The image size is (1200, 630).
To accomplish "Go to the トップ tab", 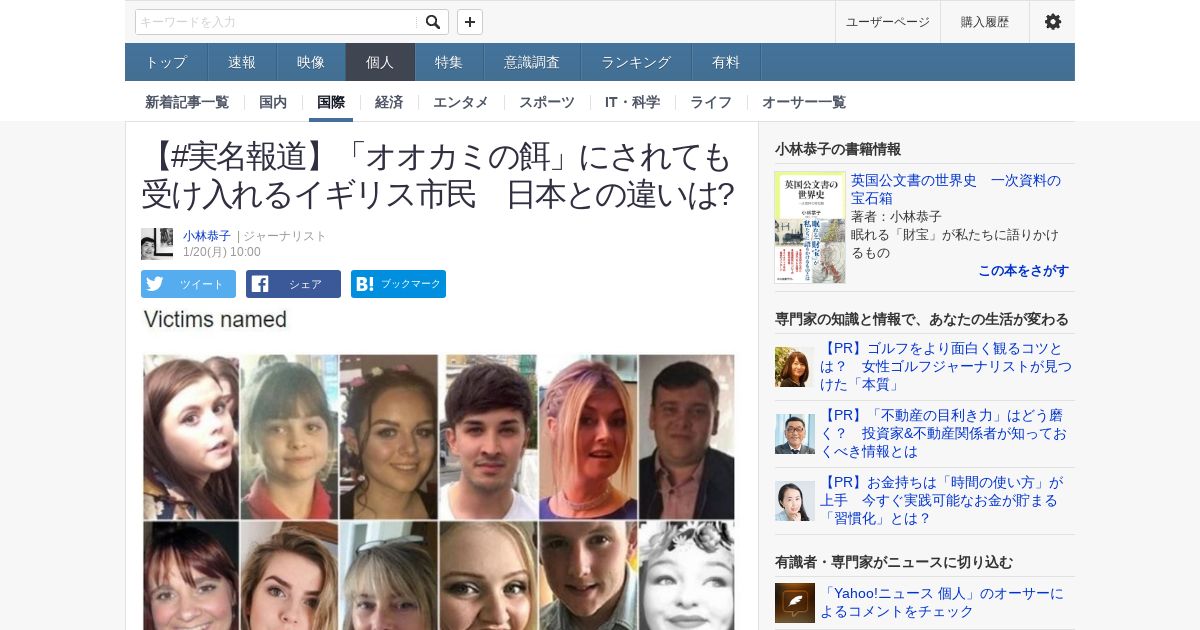I will coord(166,62).
